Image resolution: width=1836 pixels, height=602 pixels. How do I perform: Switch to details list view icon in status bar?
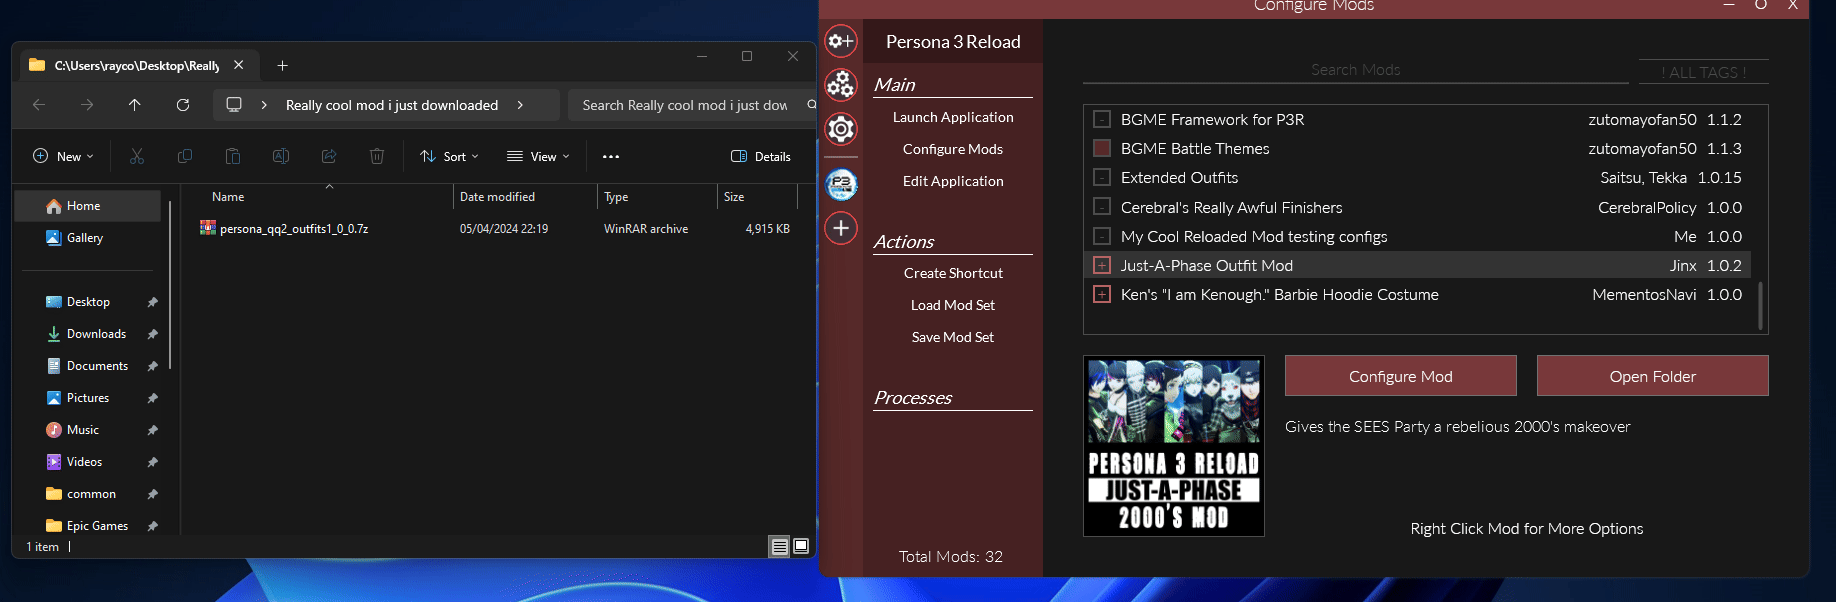(779, 546)
